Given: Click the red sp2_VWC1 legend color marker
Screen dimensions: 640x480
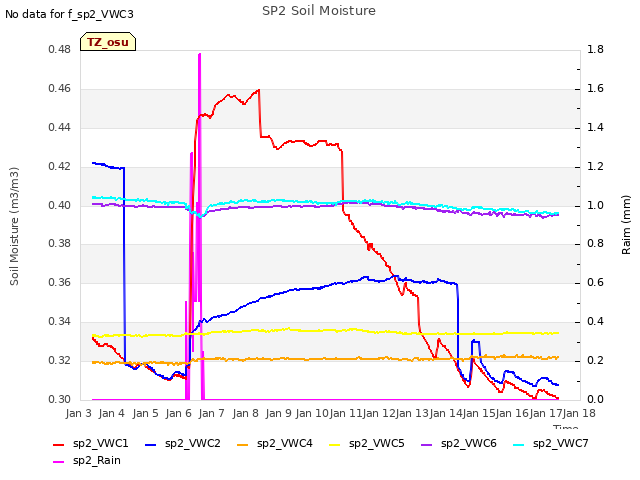Looking at the screenshot, I should (x=59, y=444).
